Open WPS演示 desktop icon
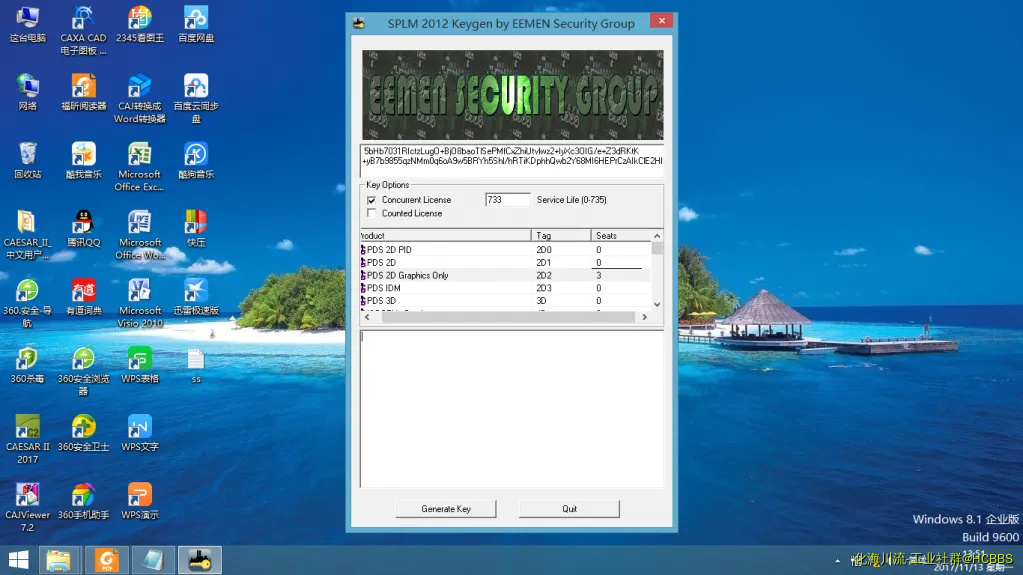The height and width of the screenshot is (575, 1023). tap(140, 501)
